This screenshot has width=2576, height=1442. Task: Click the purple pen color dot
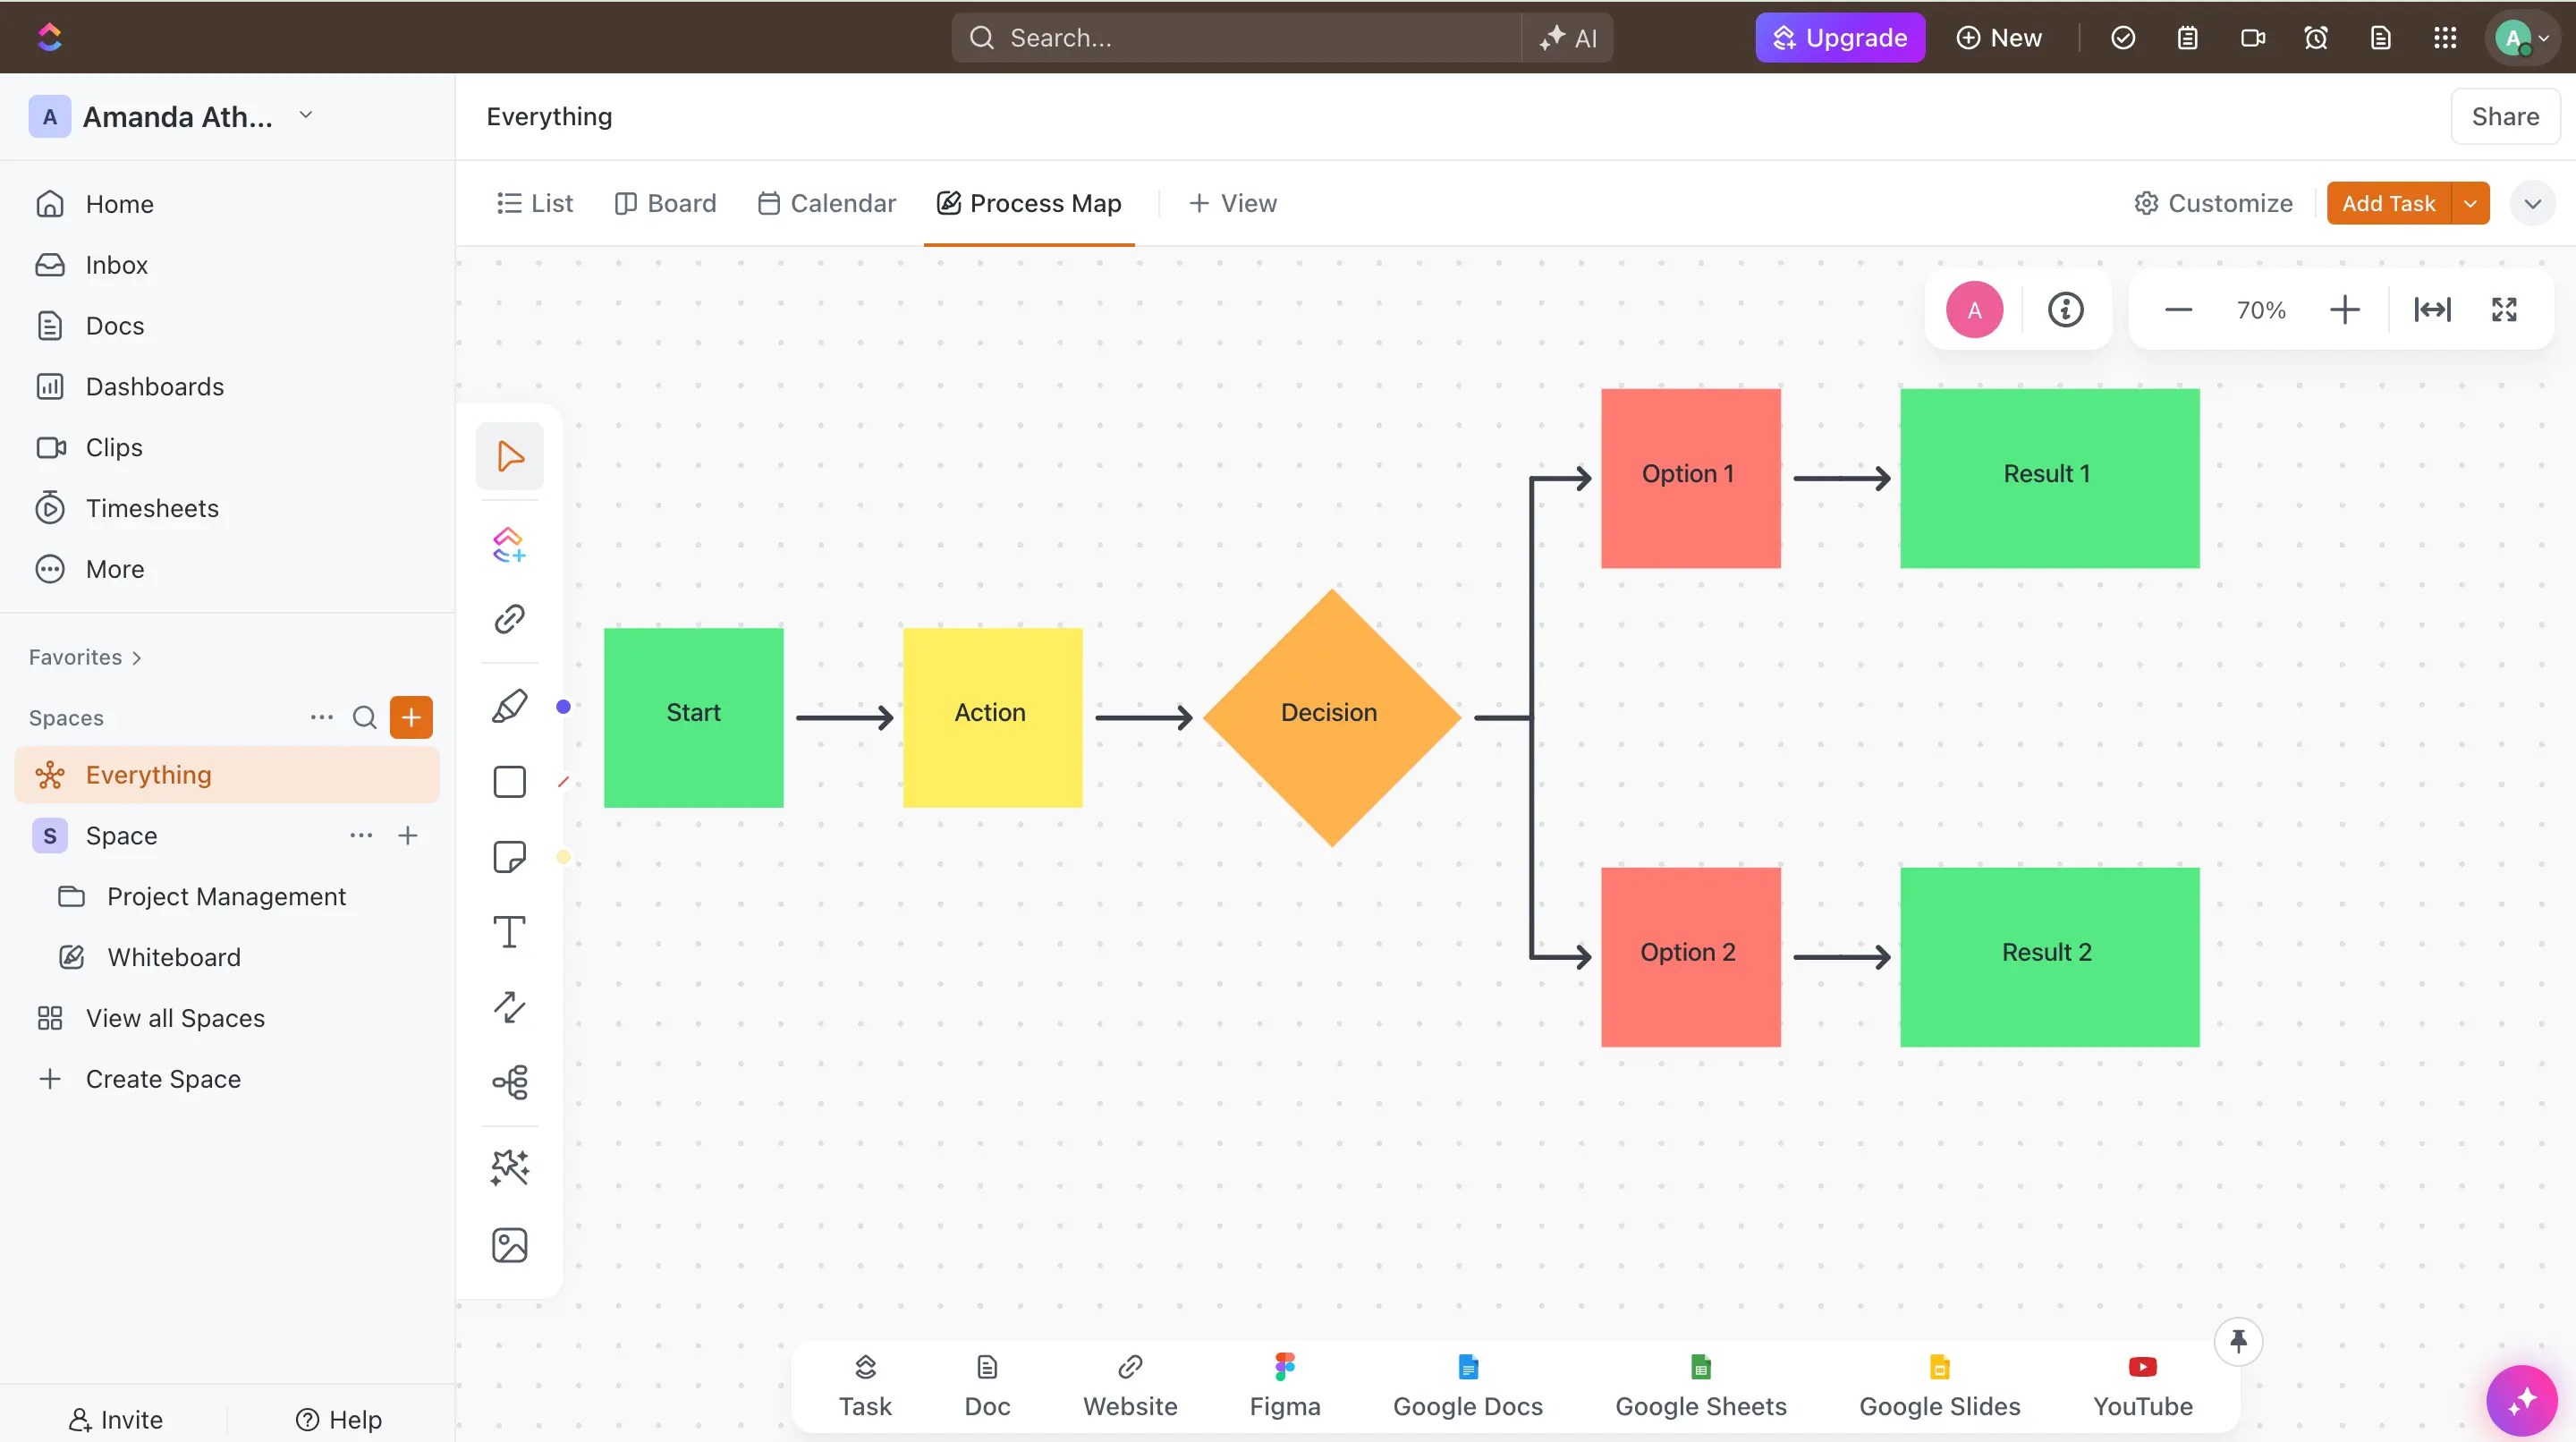[x=563, y=707]
